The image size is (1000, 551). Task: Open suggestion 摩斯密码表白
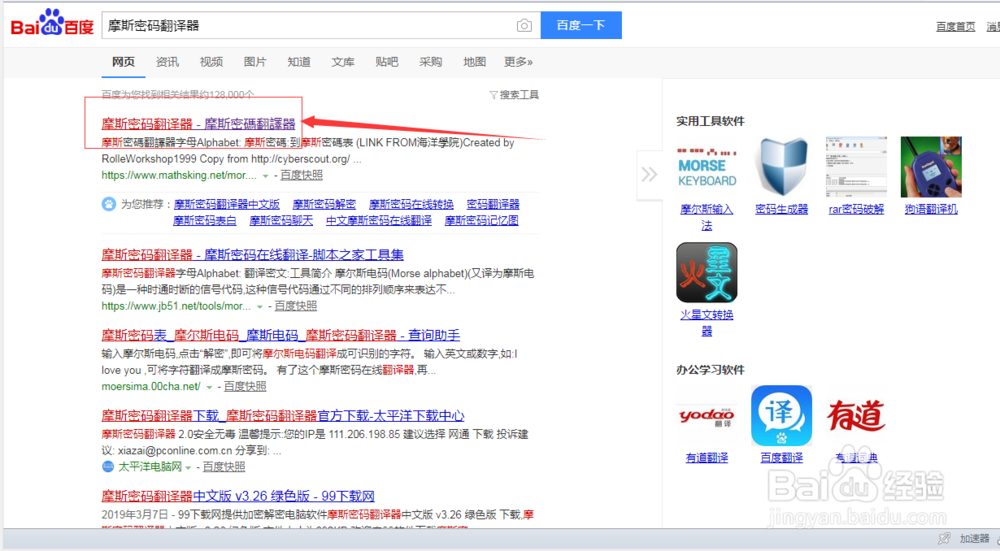coord(205,221)
